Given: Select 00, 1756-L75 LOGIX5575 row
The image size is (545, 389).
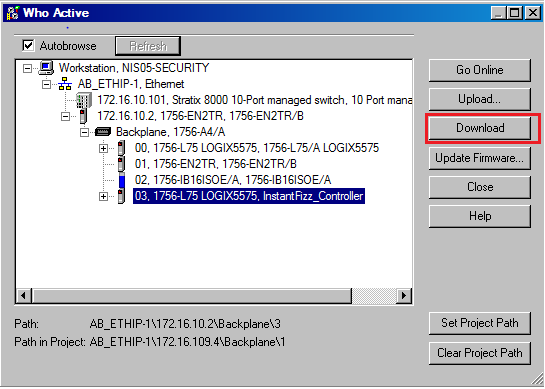Looking at the screenshot, I should (257, 148).
